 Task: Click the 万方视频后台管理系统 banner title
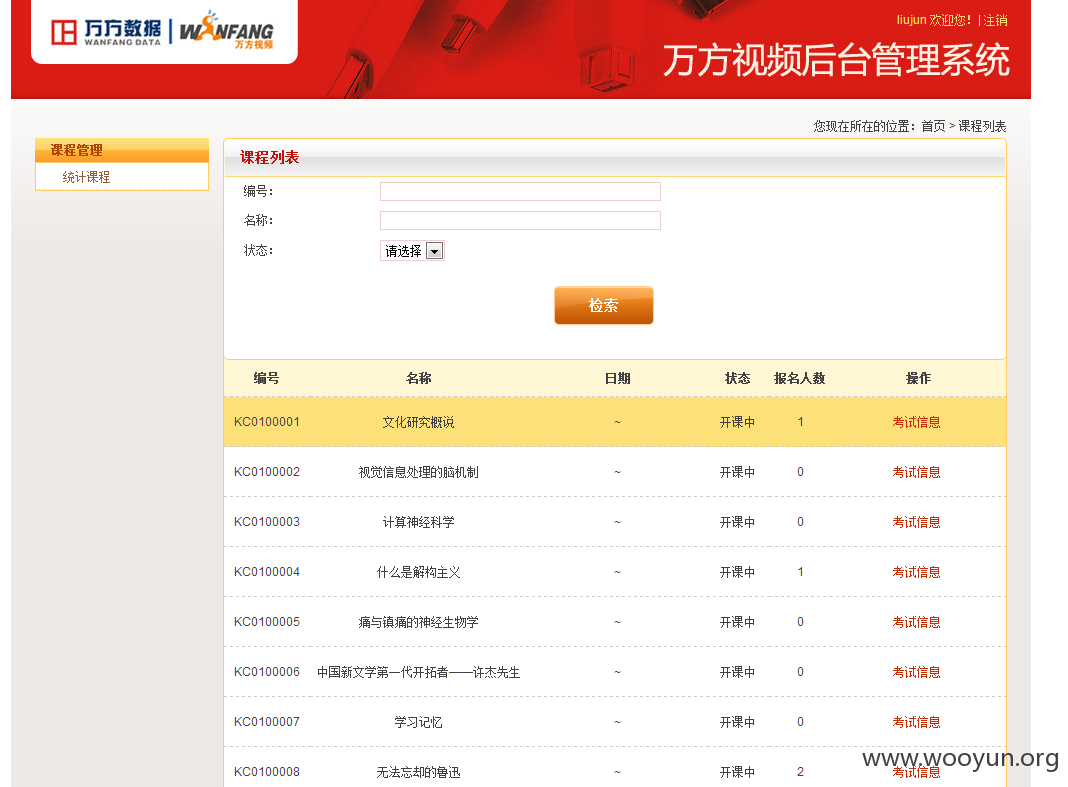tap(836, 60)
